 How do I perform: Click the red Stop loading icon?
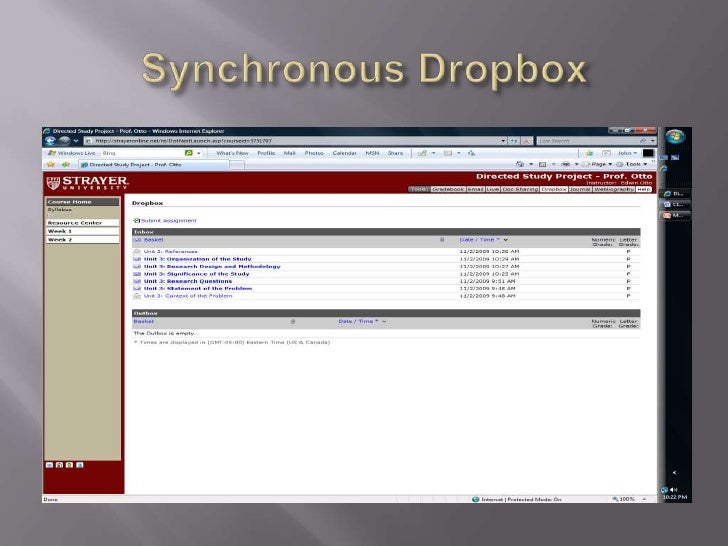pyautogui.click(x=526, y=141)
